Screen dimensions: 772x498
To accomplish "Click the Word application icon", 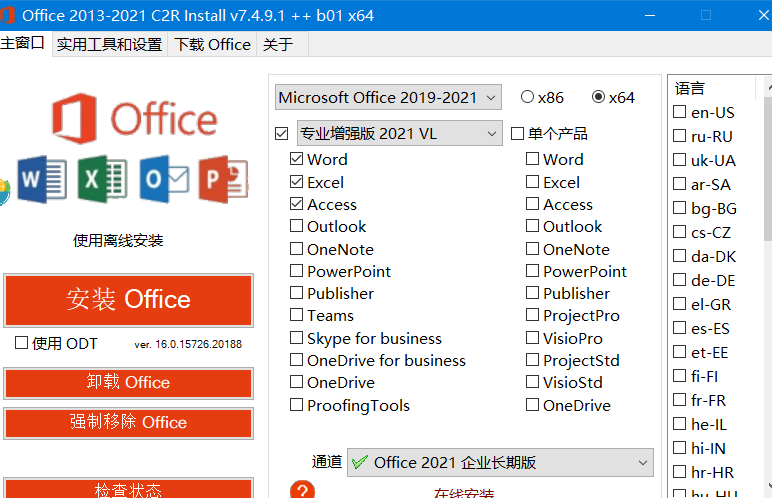I will coord(42,179).
